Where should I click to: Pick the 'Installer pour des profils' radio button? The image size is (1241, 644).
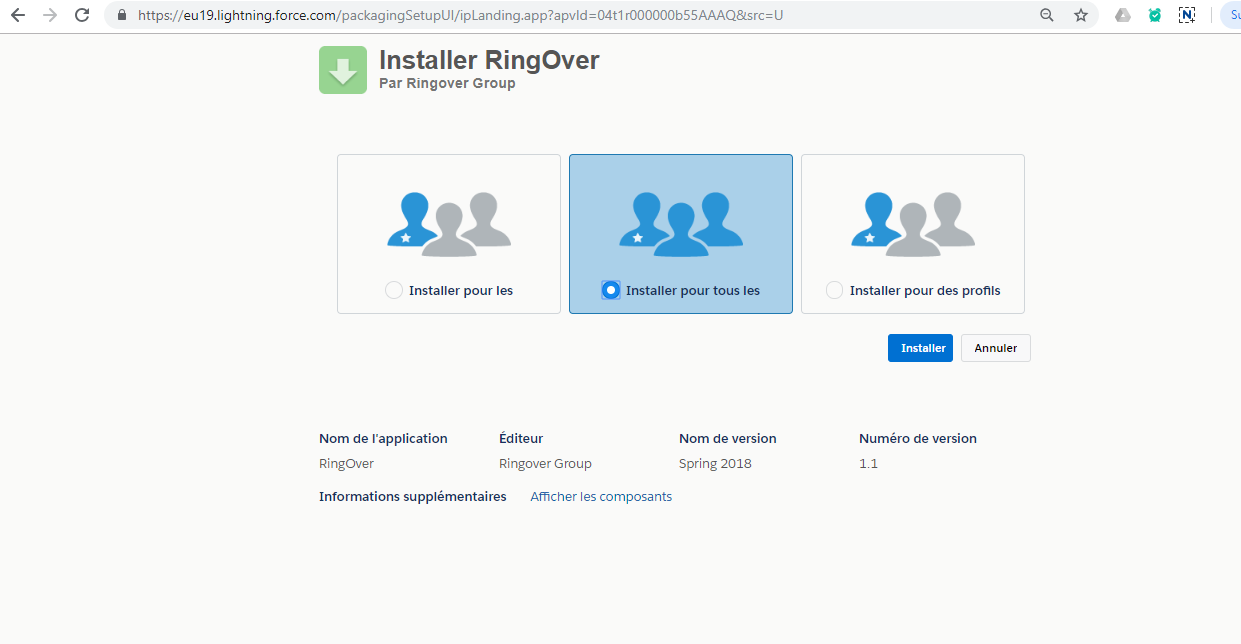834,290
